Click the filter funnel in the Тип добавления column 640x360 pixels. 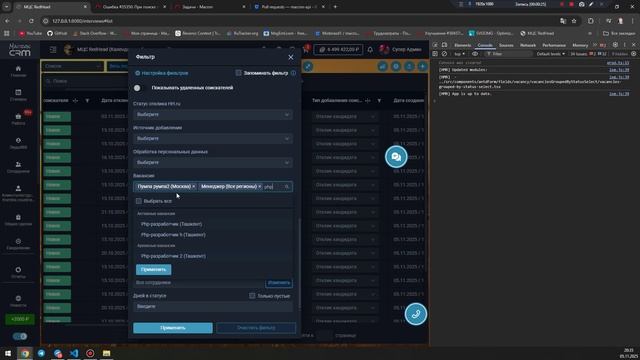[x=379, y=100]
